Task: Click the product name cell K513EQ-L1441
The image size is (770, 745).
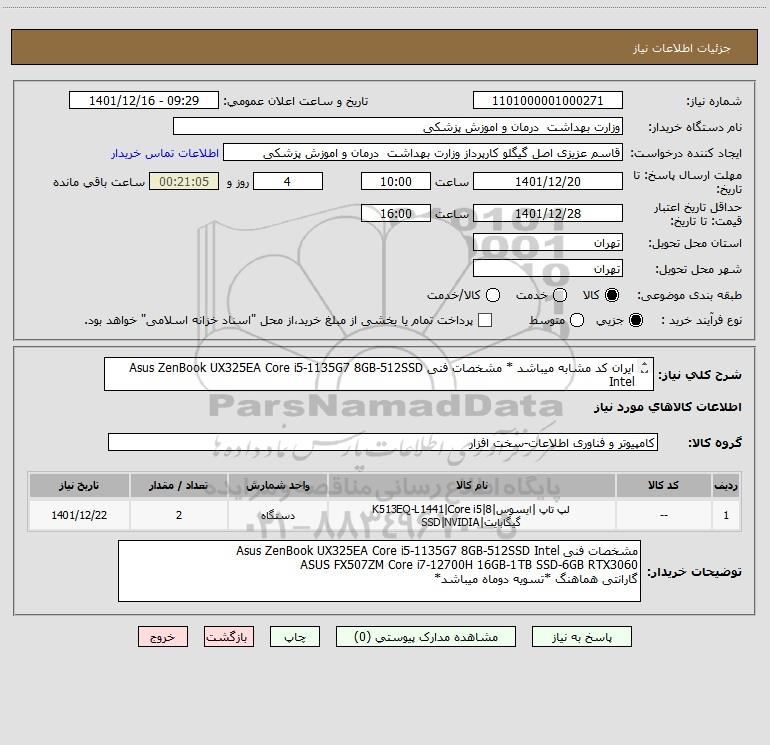Action: [470, 516]
